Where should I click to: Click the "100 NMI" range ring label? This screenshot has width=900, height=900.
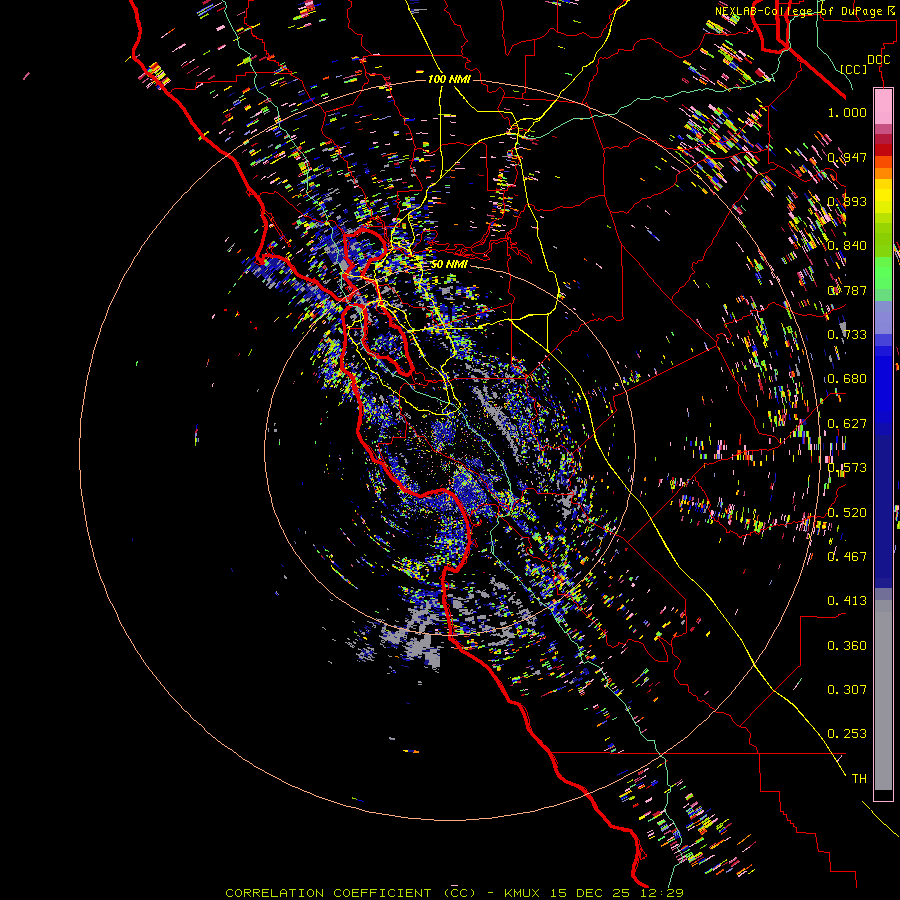(x=449, y=79)
